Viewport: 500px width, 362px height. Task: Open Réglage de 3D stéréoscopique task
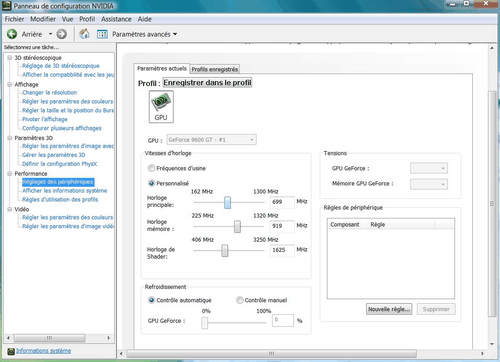pos(61,66)
